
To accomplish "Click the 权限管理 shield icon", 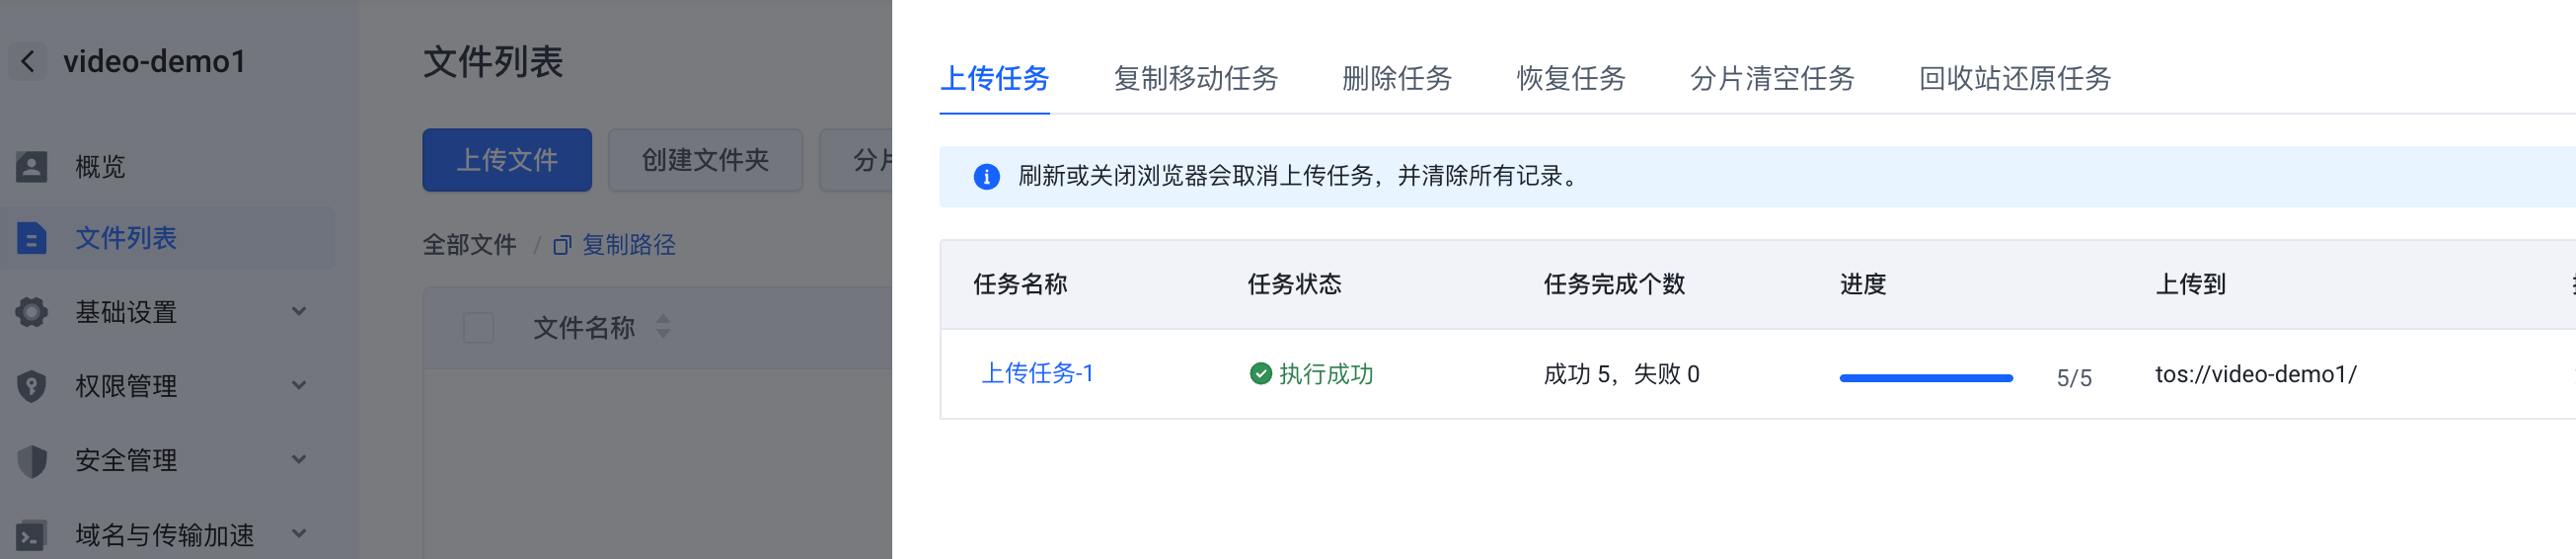I will click(31, 387).
